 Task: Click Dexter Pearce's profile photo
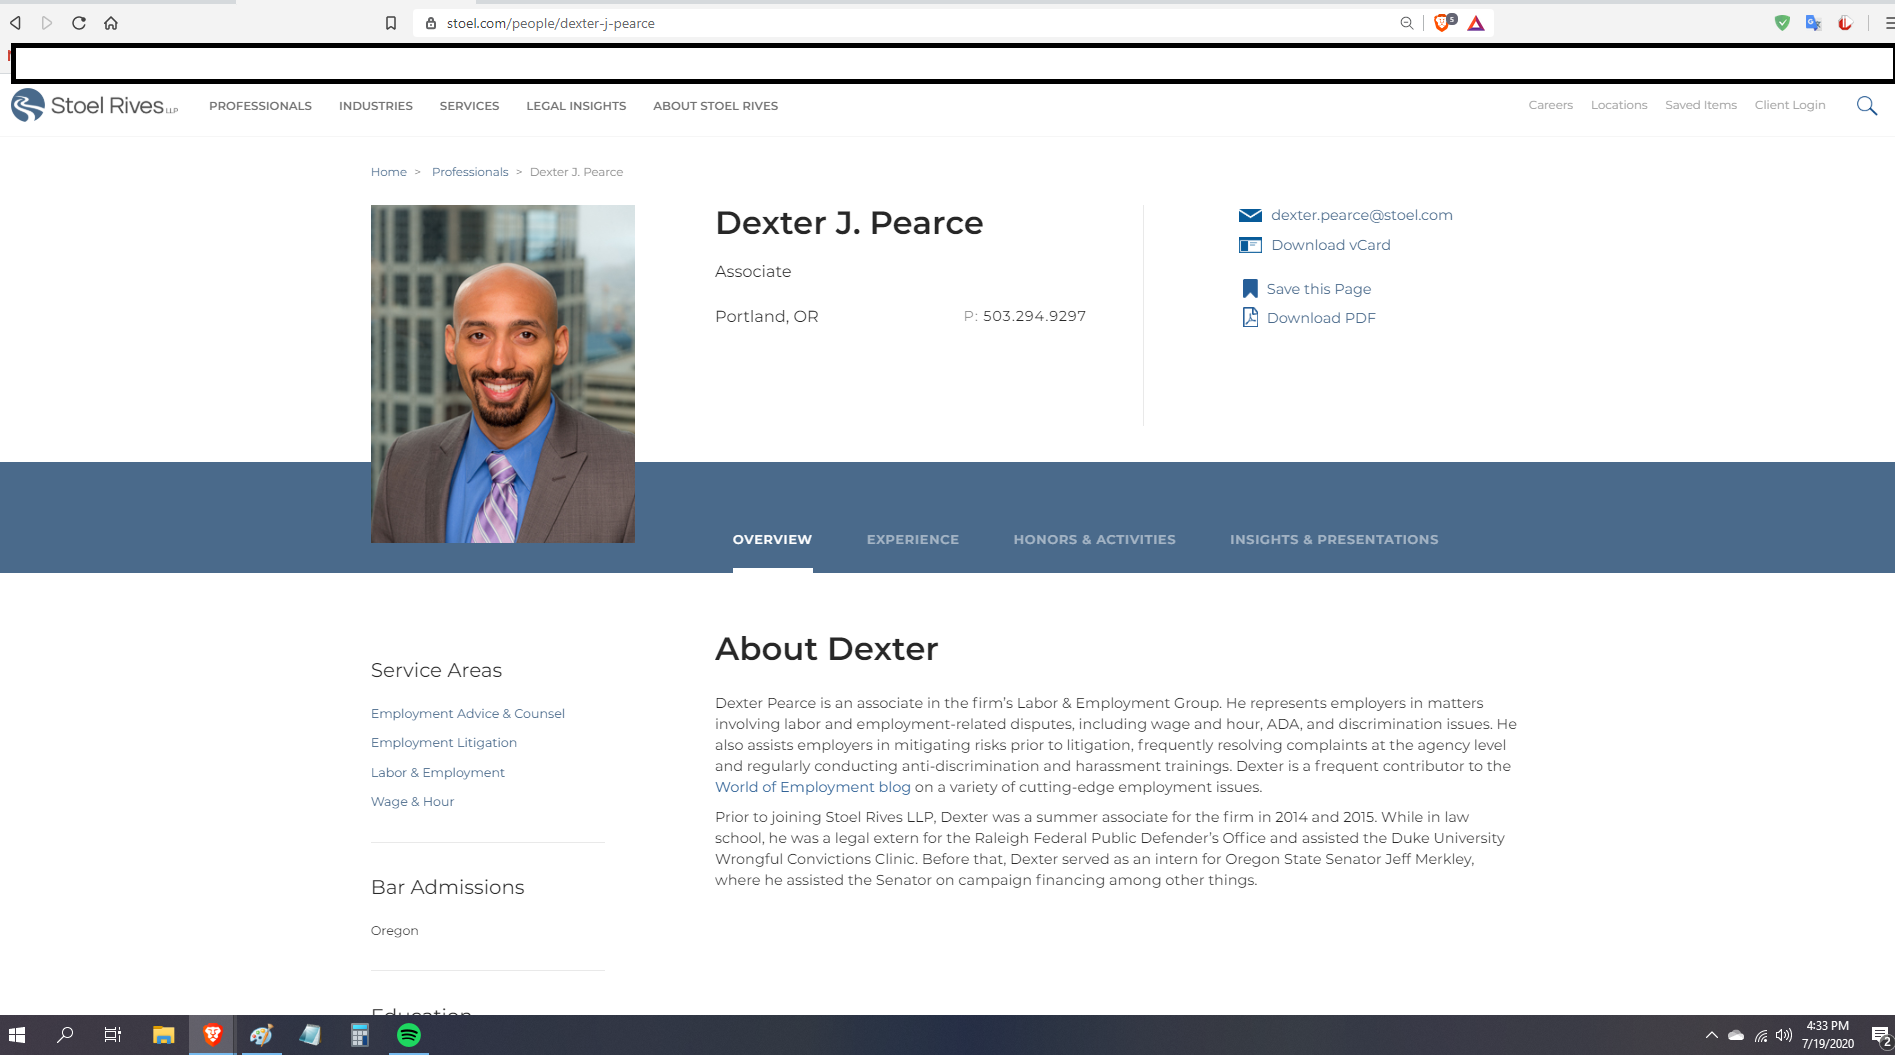[x=502, y=374]
